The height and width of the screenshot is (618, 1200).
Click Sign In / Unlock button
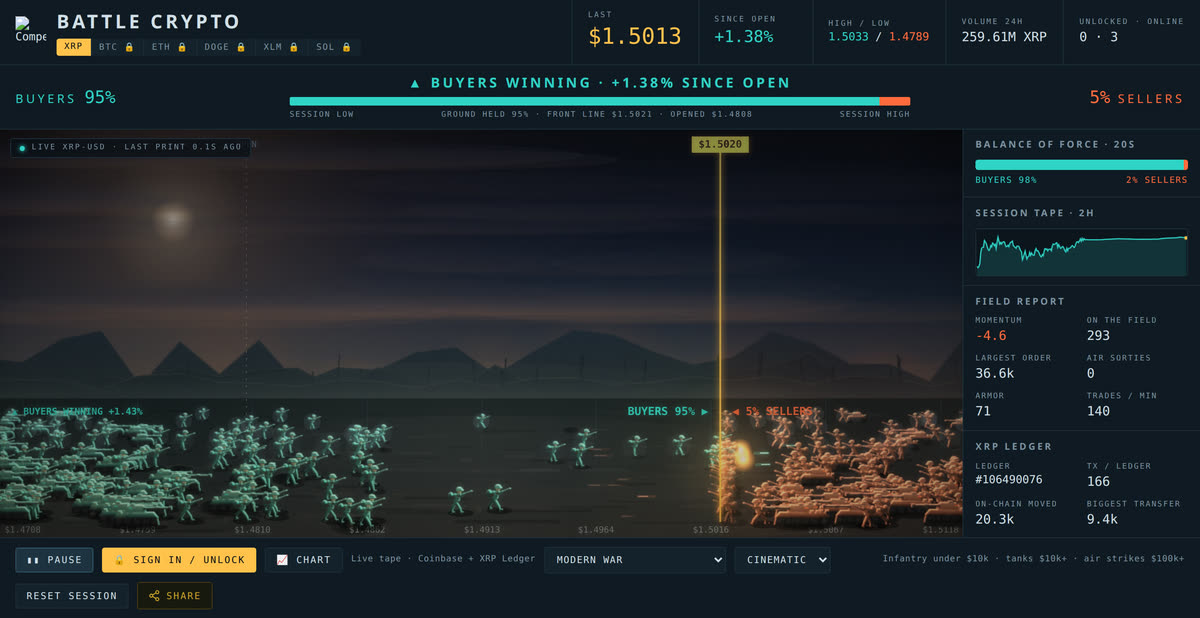point(179,560)
